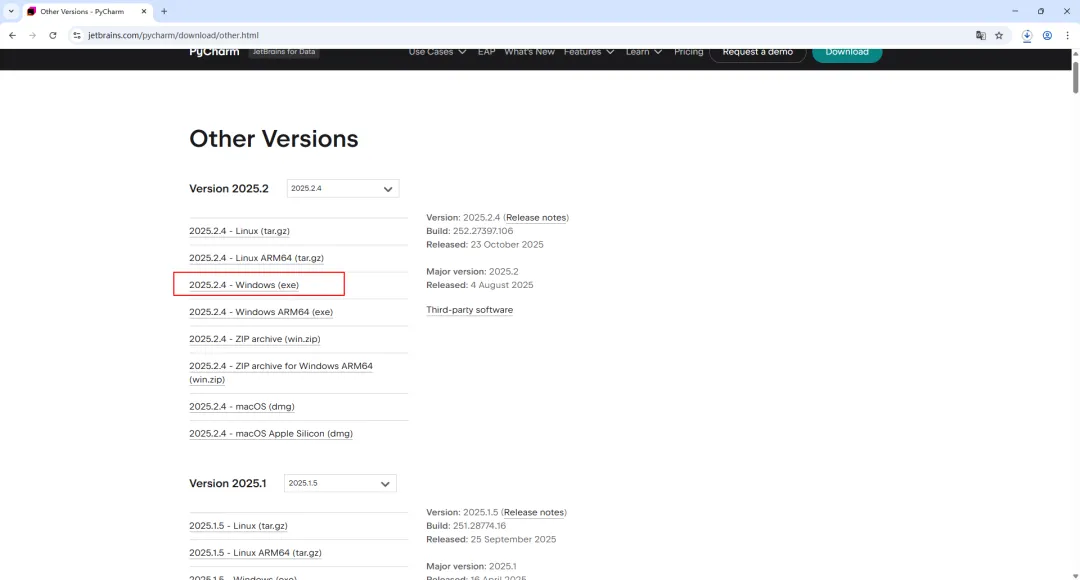The height and width of the screenshot is (580, 1080).
Task: Open the Third-party software link
Action: 469,310
